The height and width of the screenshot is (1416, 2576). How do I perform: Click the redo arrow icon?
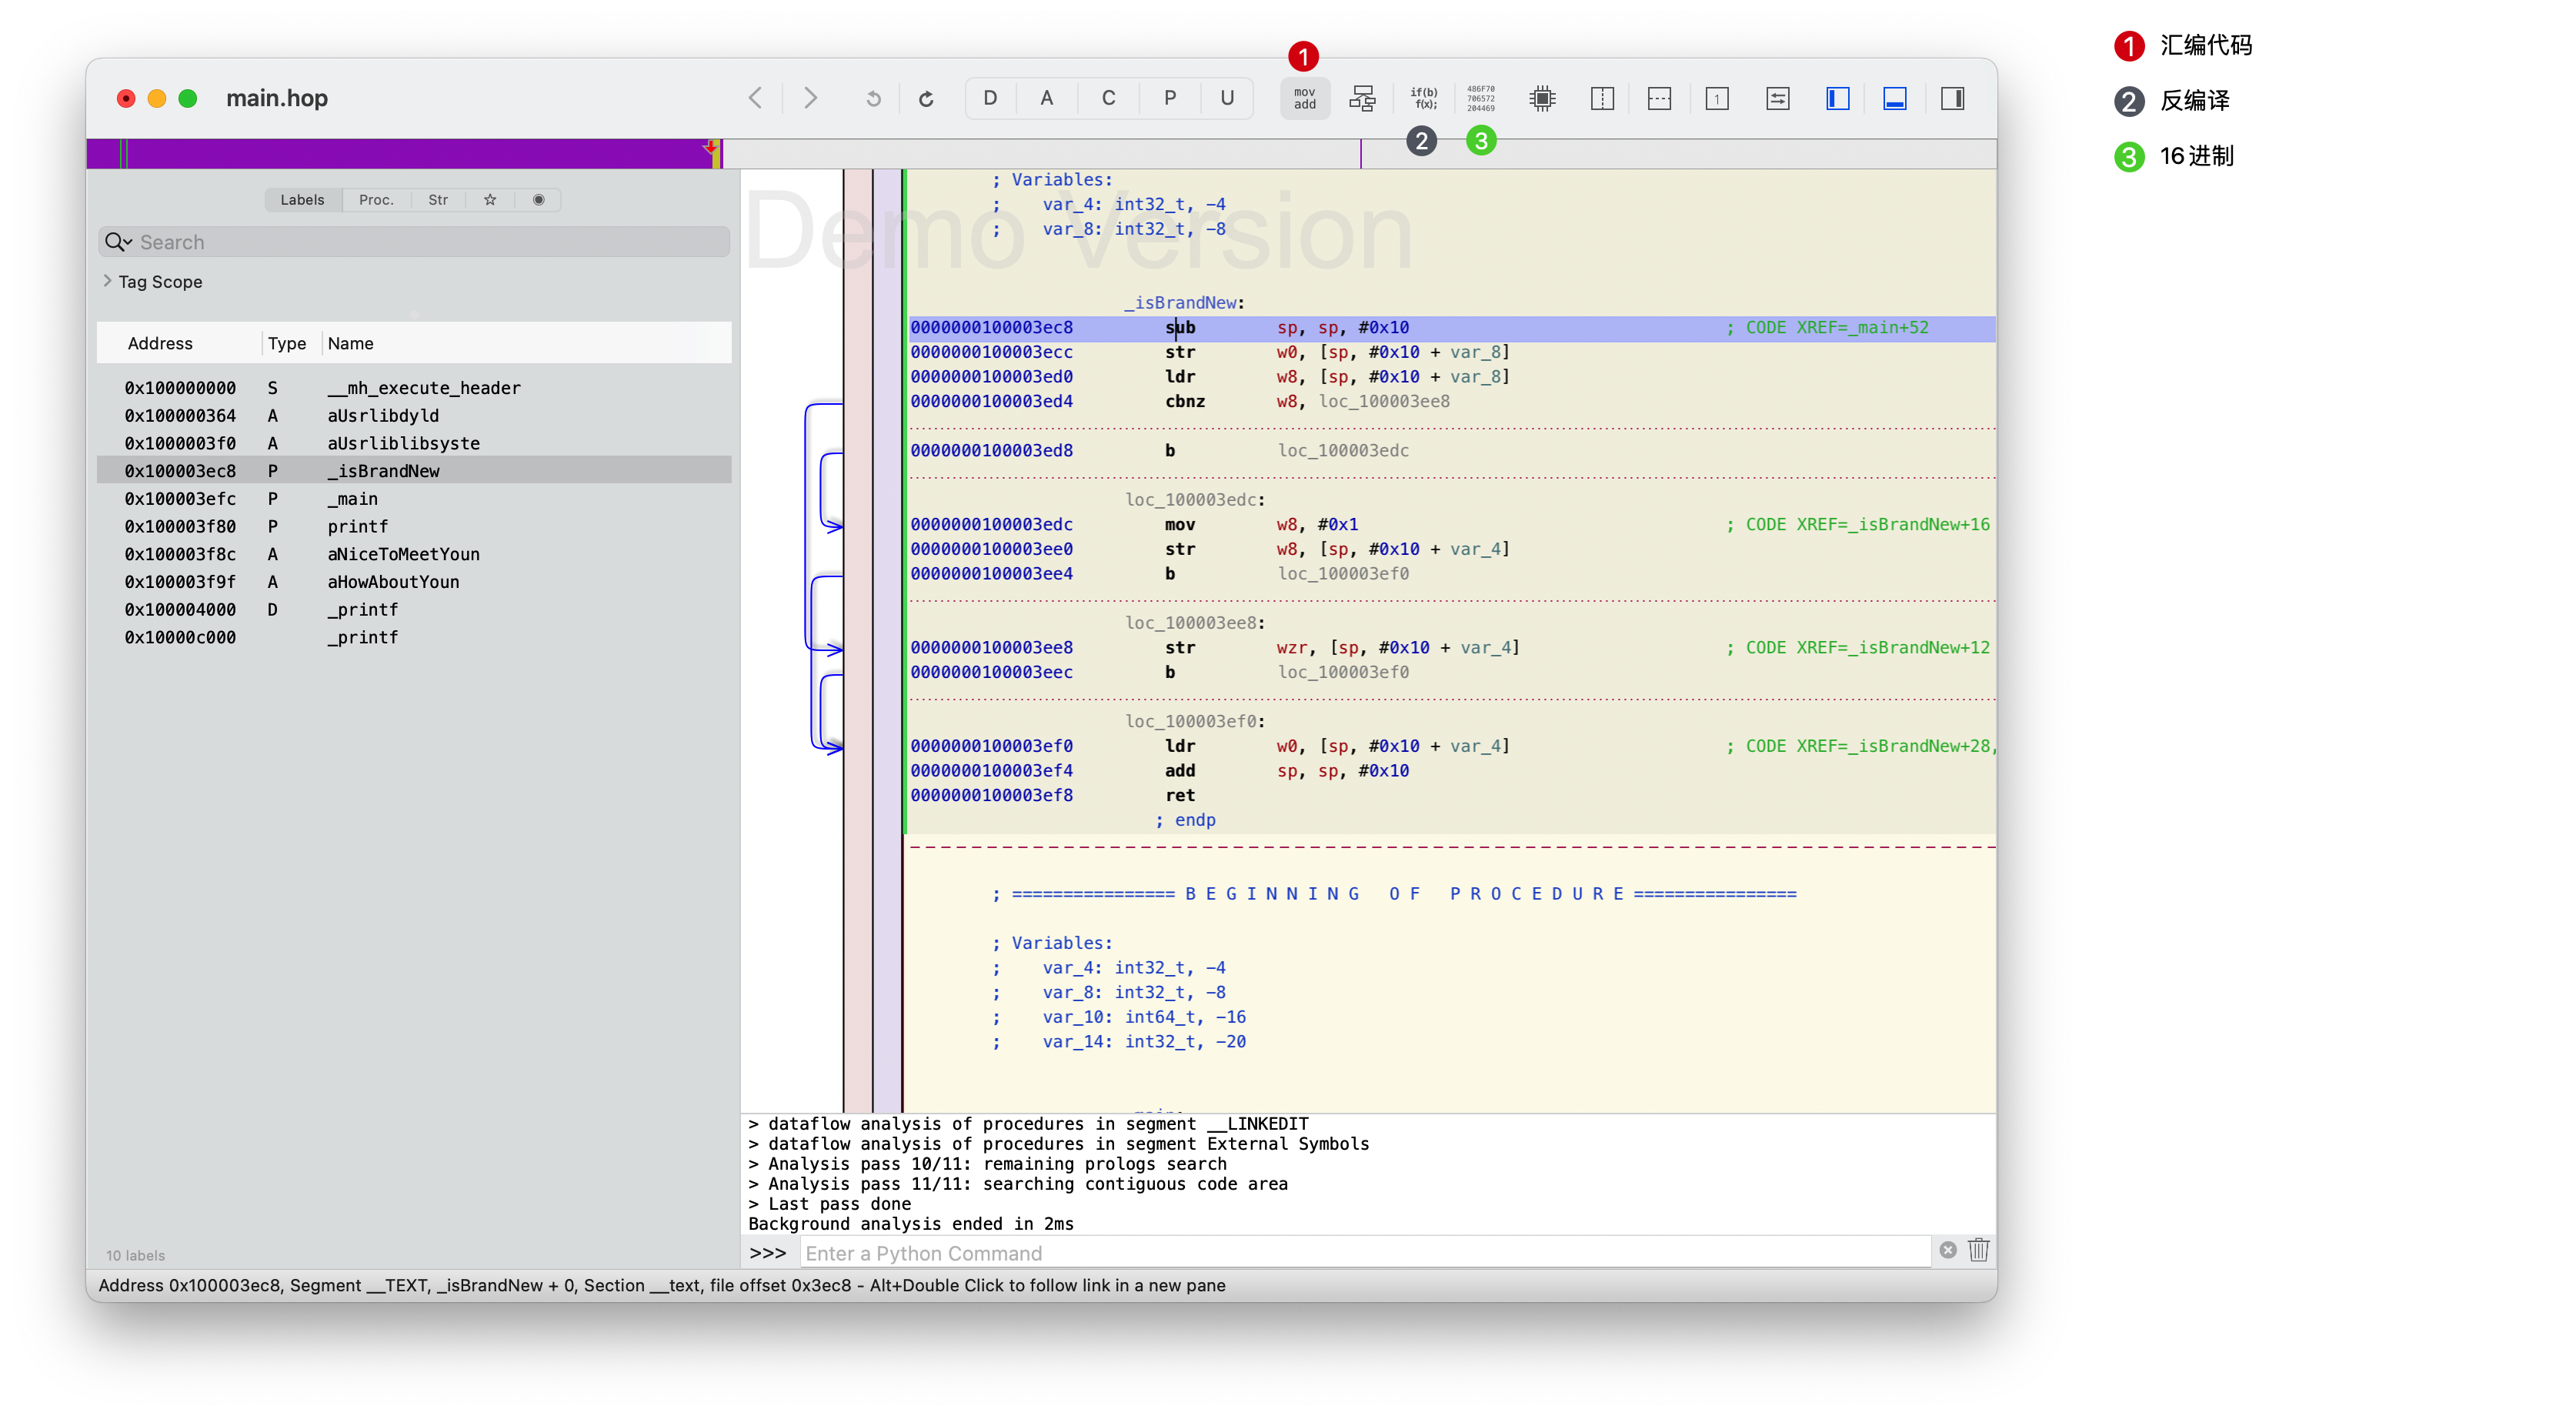[x=926, y=98]
